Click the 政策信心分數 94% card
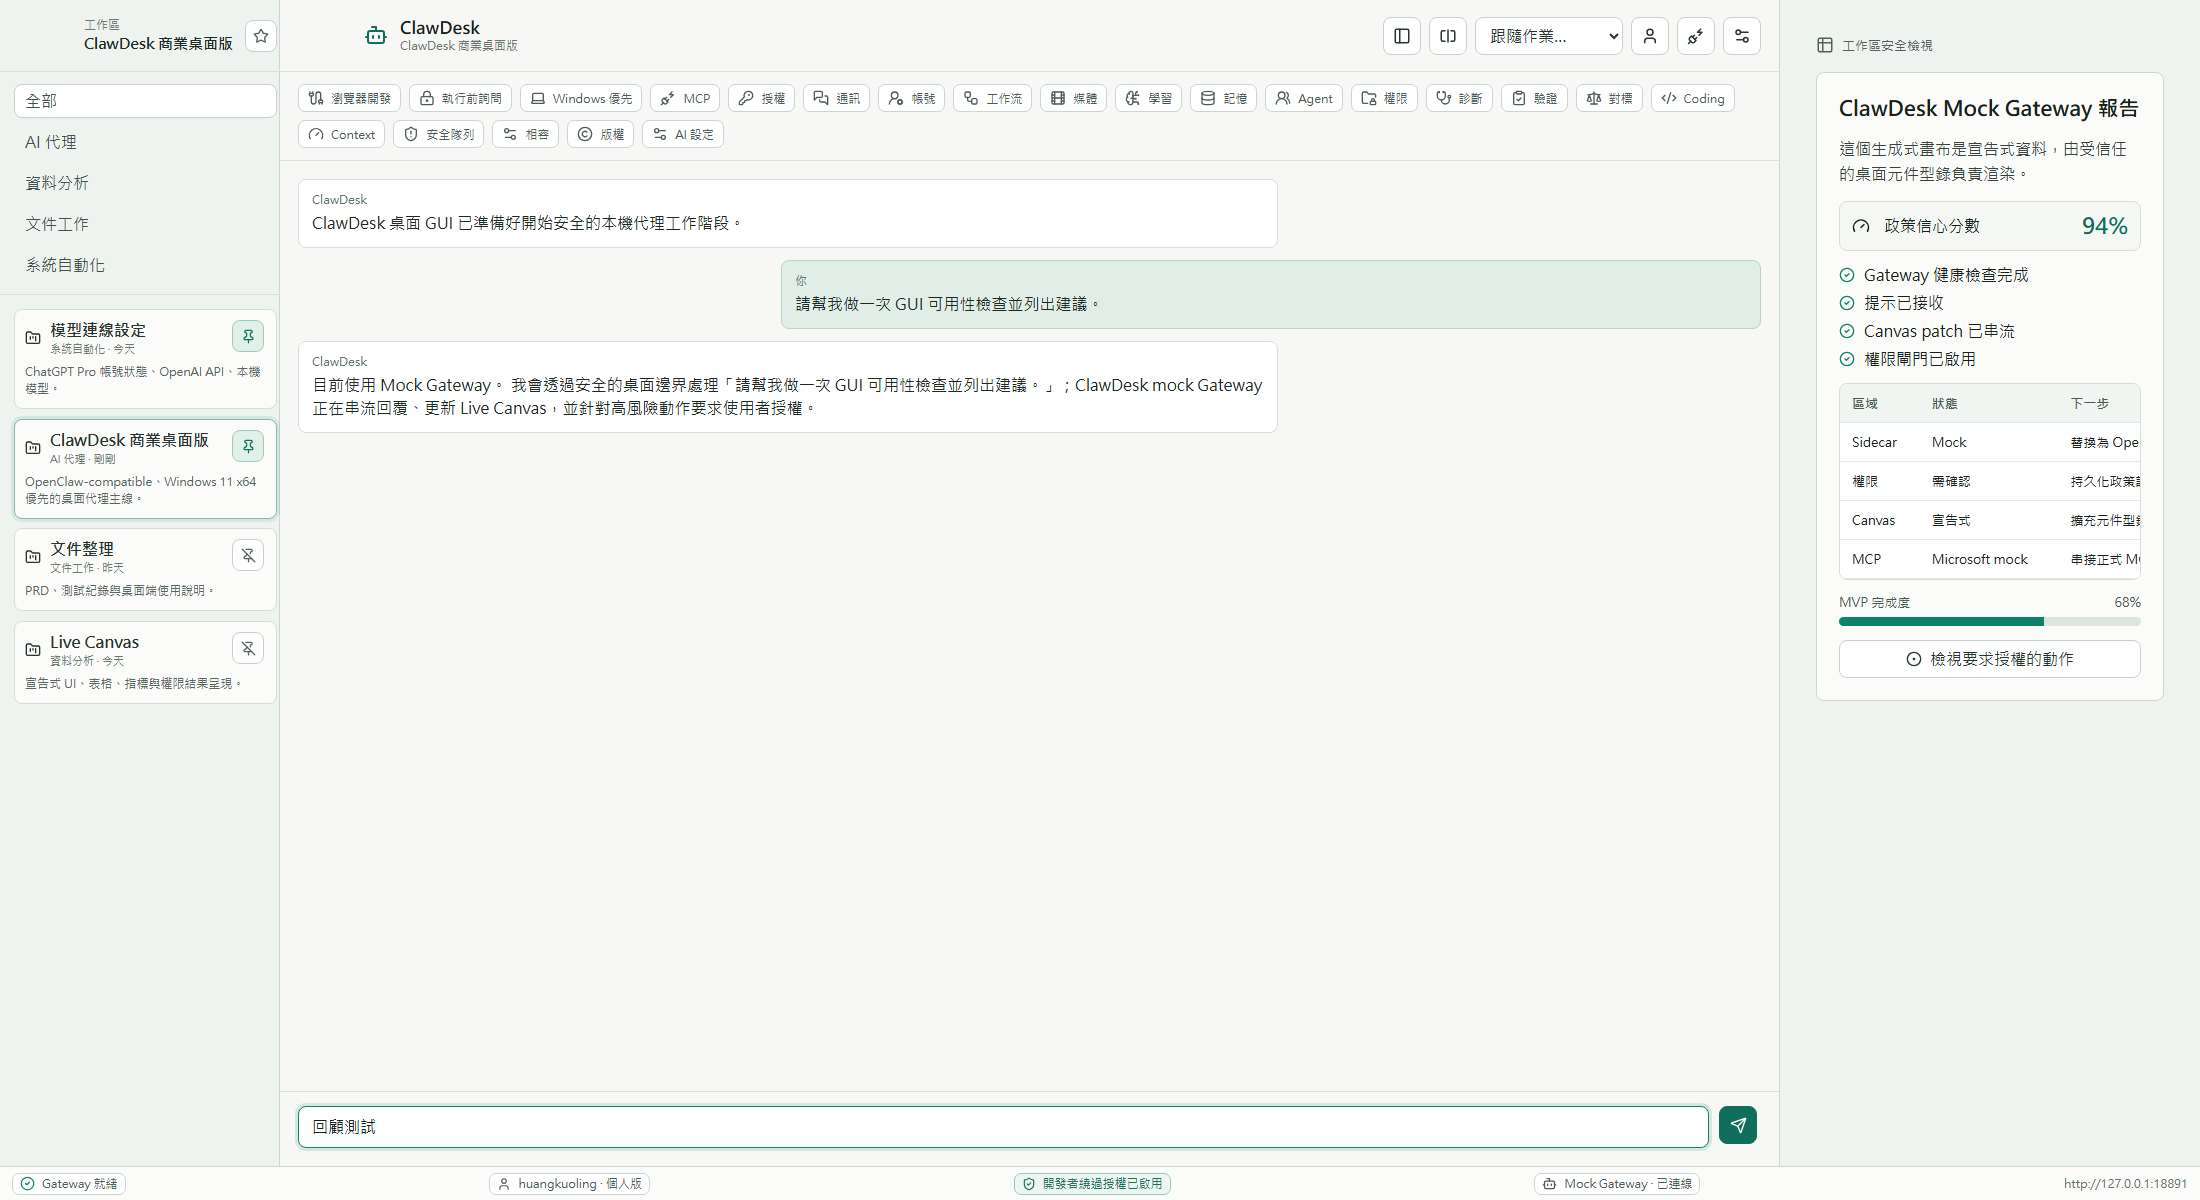The width and height of the screenshot is (2200, 1200). coord(1989,226)
